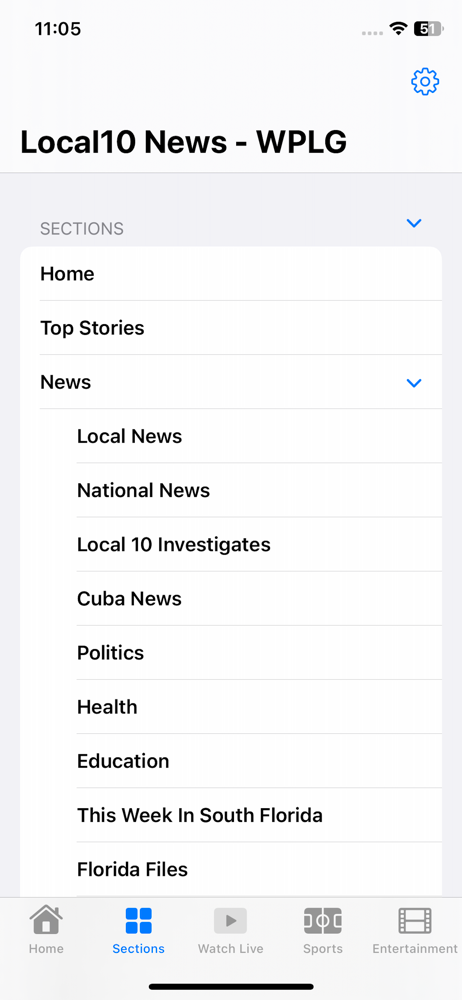Tap the Entertainment film strip icon
This screenshot has width=462, height=1000.
tap(415, 921)
